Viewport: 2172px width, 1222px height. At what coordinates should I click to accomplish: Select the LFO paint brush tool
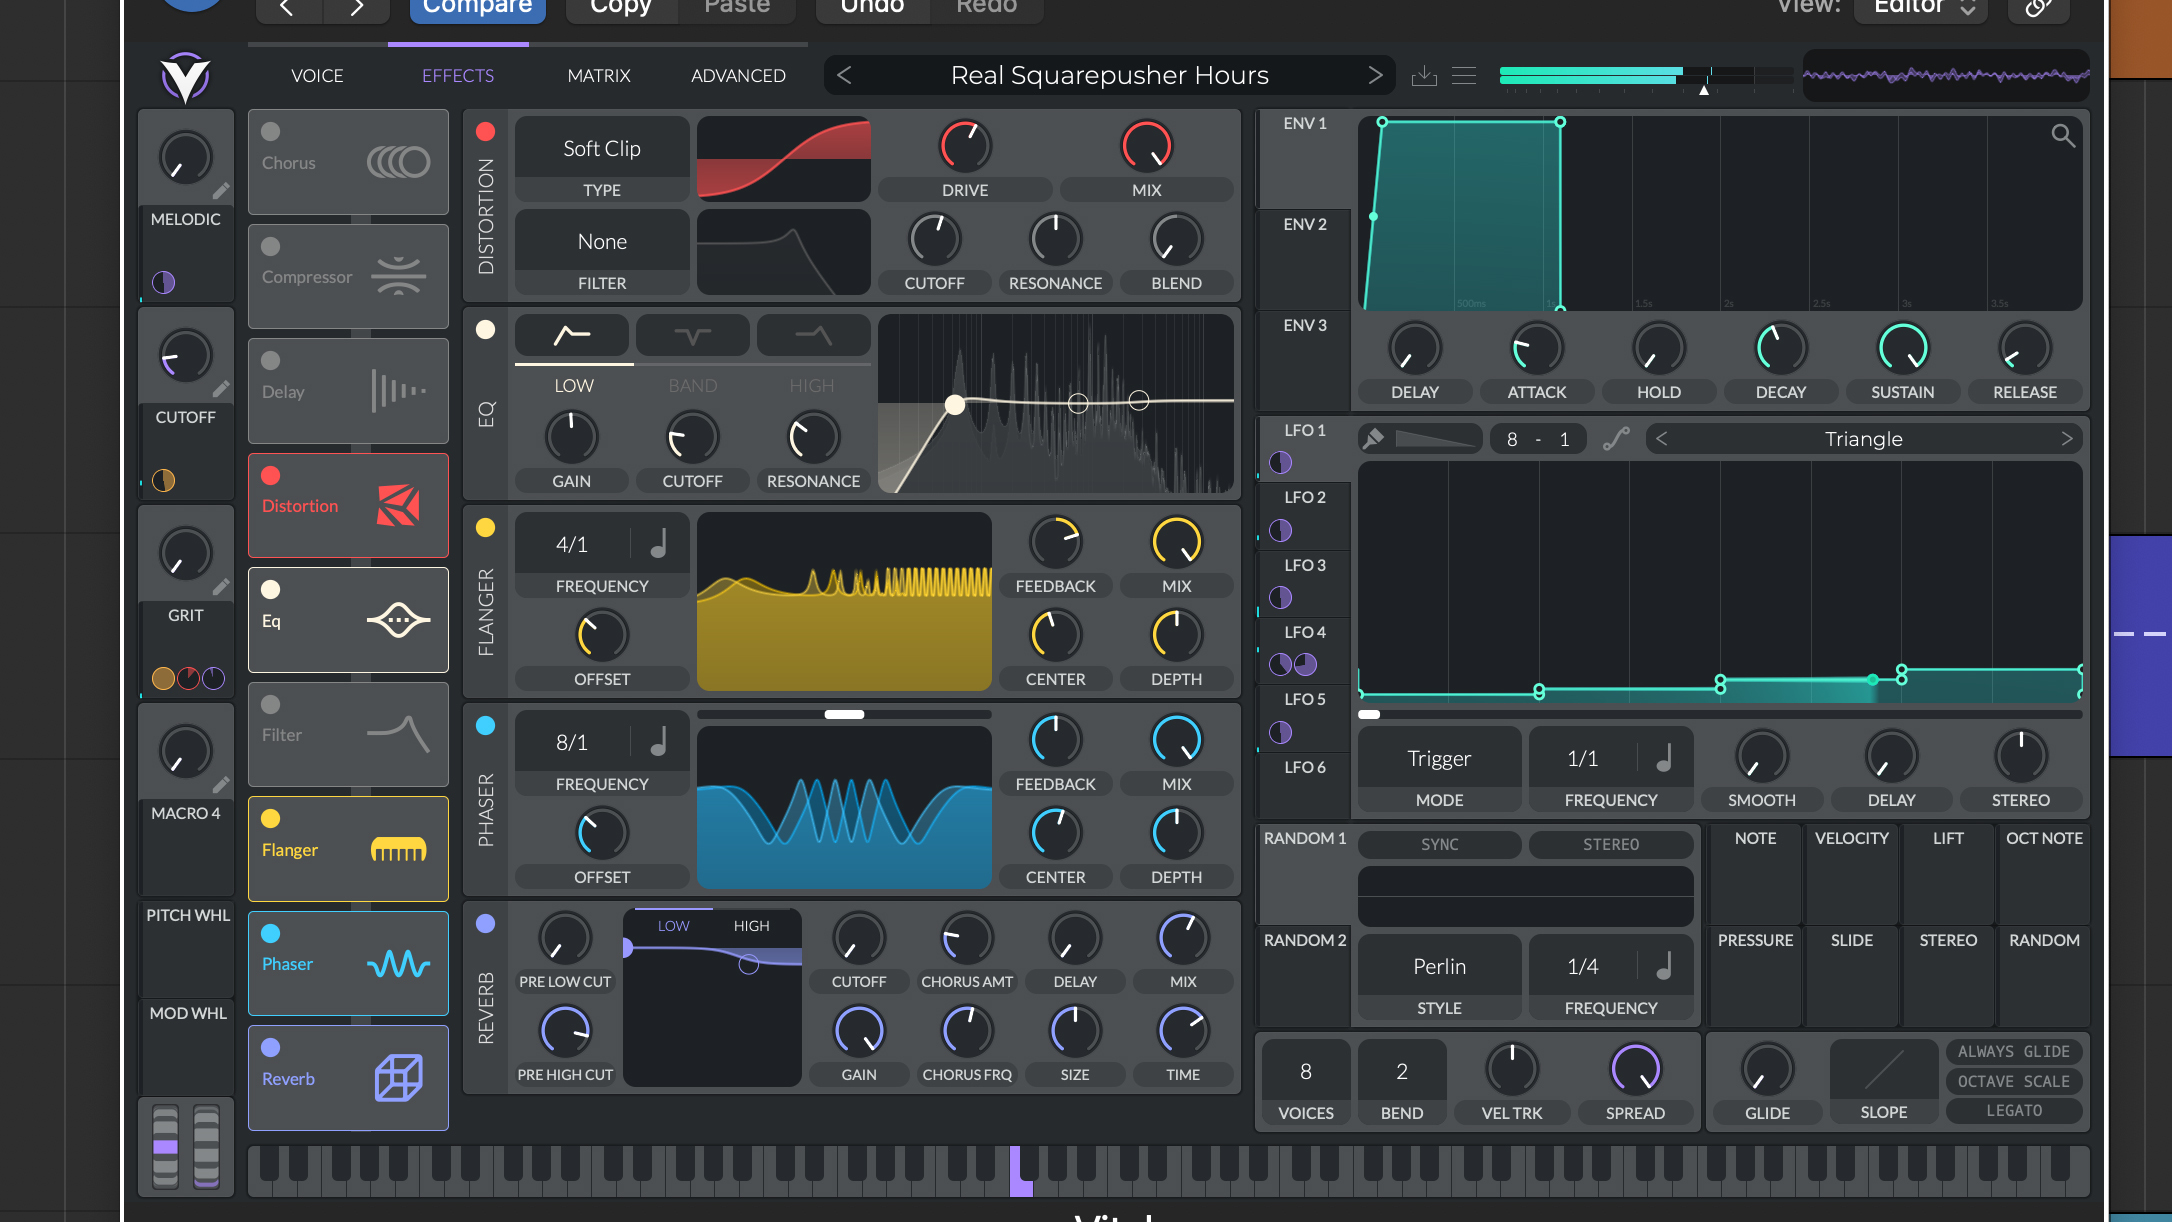tap(1374, 439)
